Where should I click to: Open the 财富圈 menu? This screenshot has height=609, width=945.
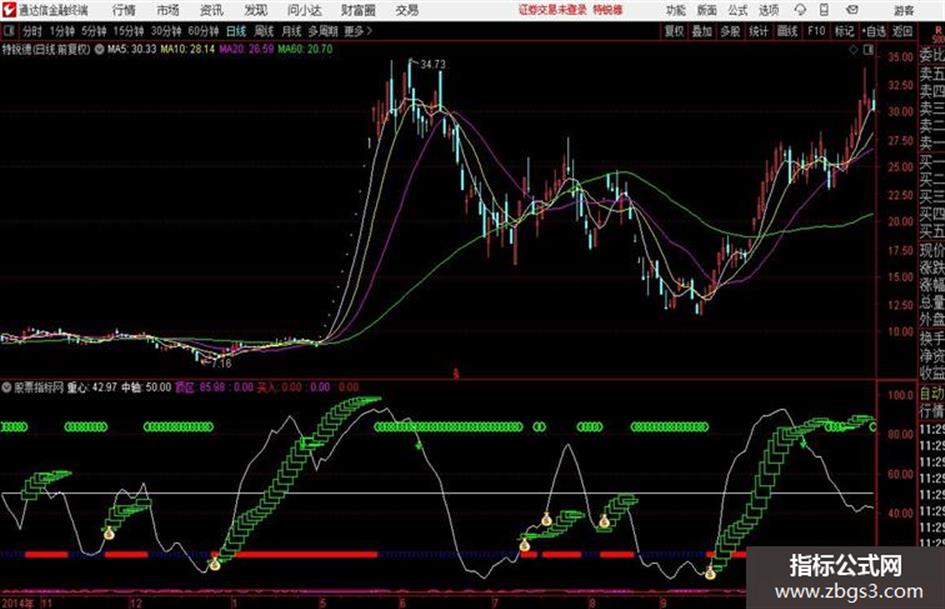coord(358,10)
